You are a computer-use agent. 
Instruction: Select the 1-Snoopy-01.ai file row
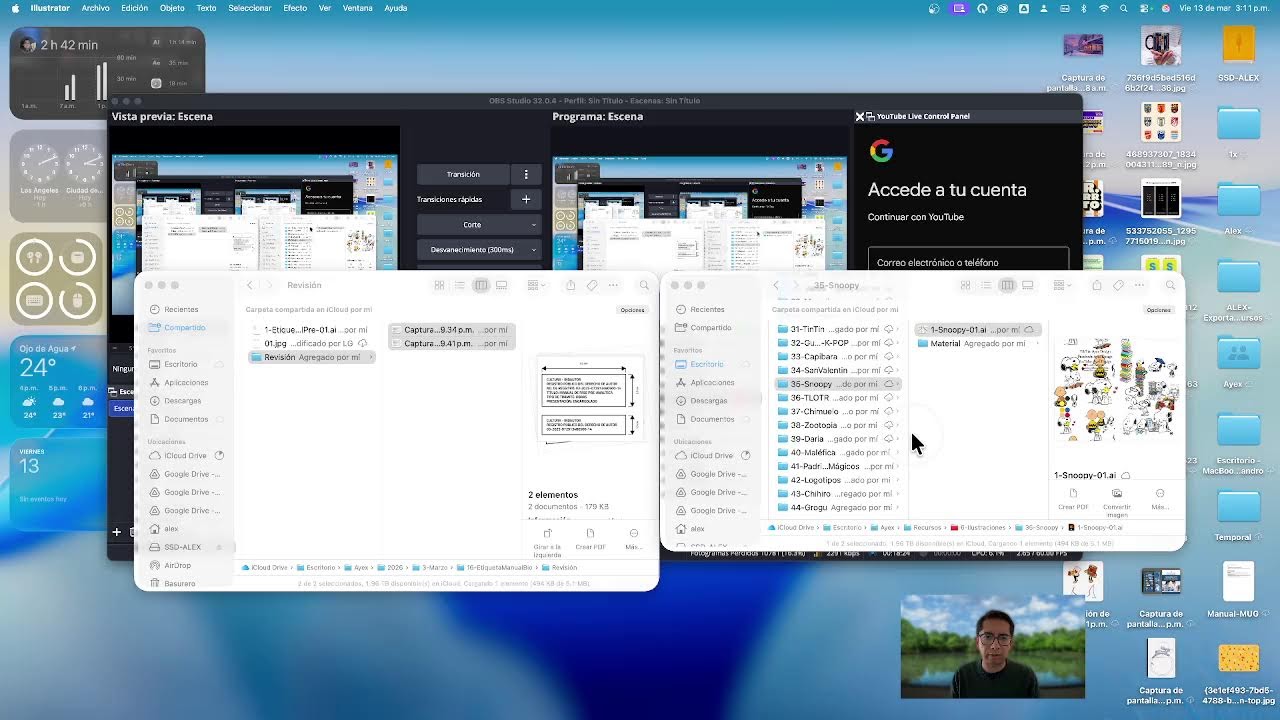coord(978,329)
